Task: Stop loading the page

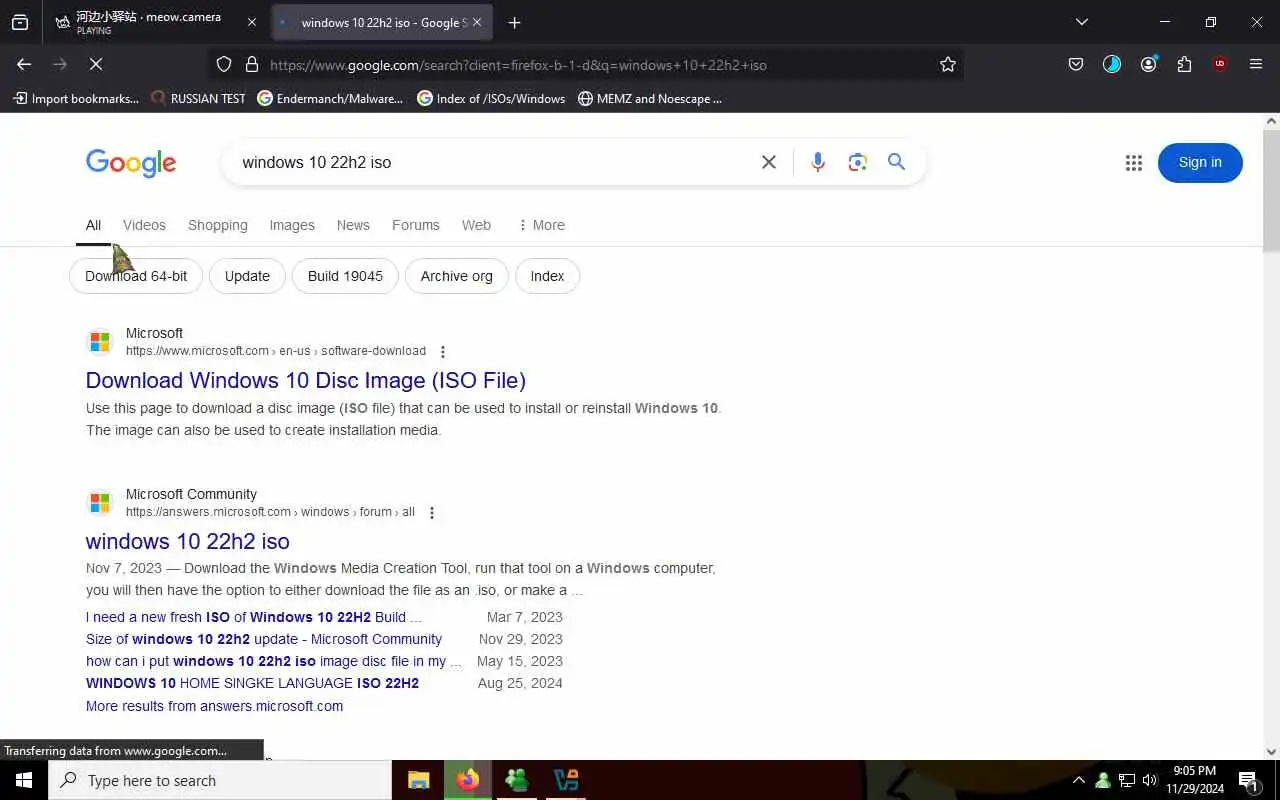Action: 96,64
